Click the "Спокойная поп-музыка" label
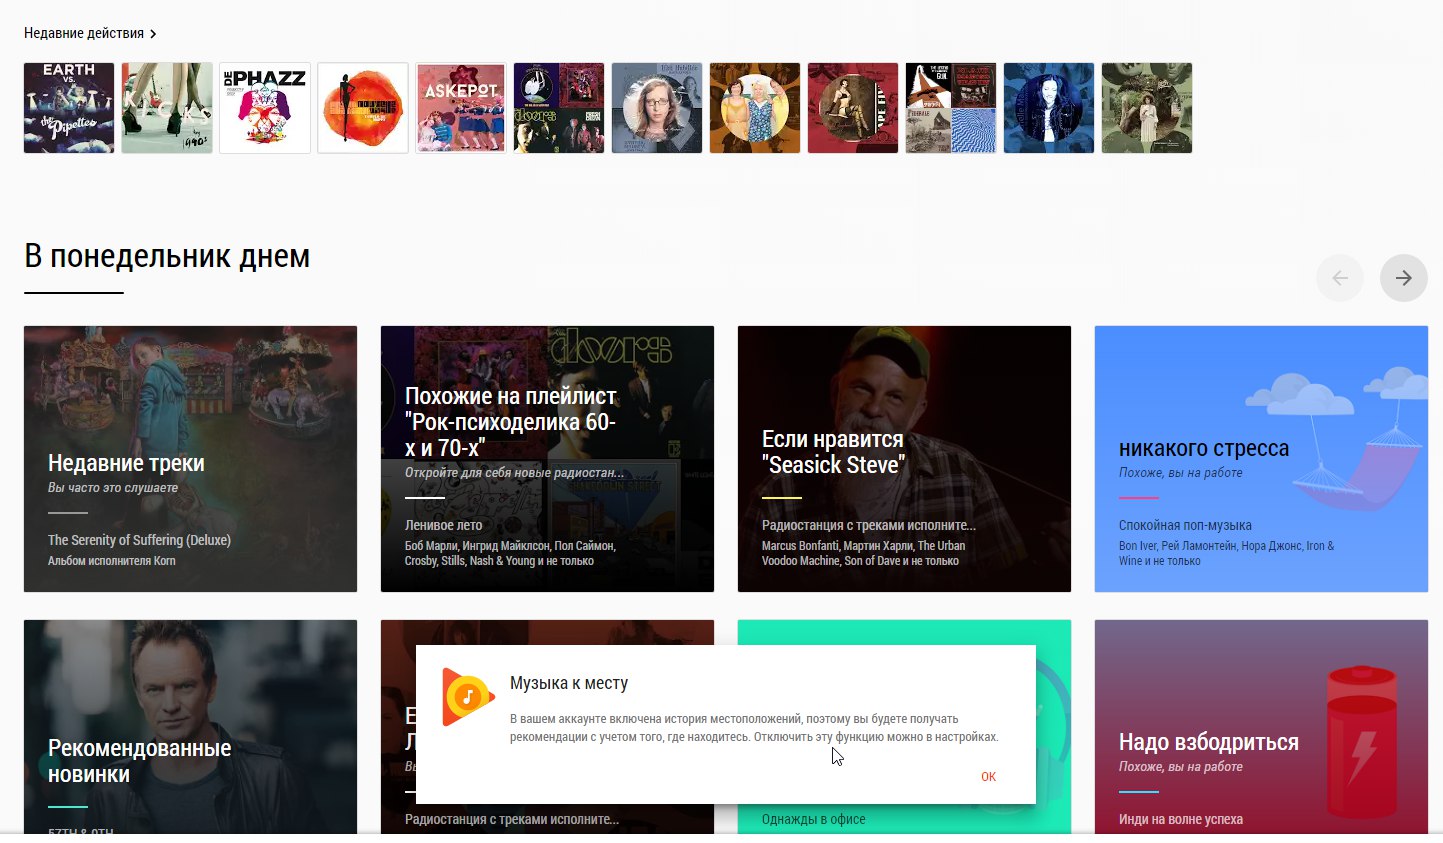Image resolution: width=1443 pixels, height=843 pixels. [1185, 525]
